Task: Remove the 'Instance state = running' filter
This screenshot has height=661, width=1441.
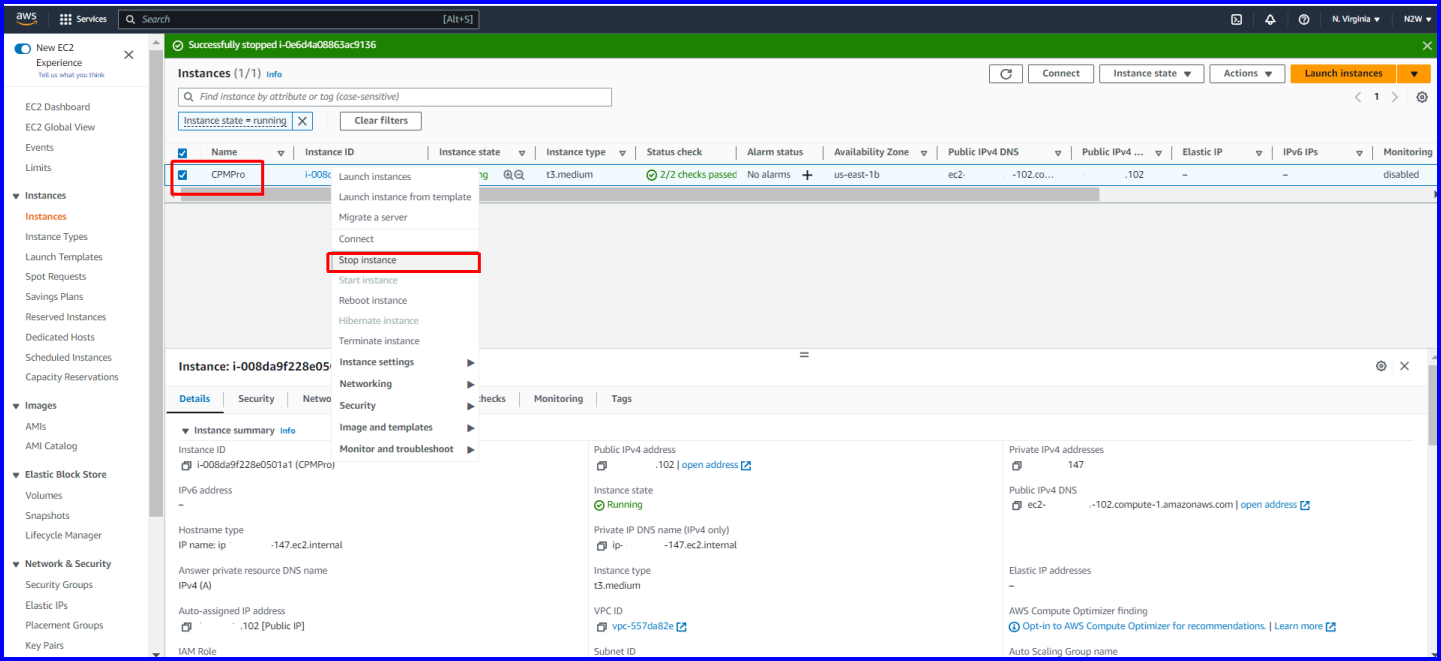Action: click(x=303, y=121)
